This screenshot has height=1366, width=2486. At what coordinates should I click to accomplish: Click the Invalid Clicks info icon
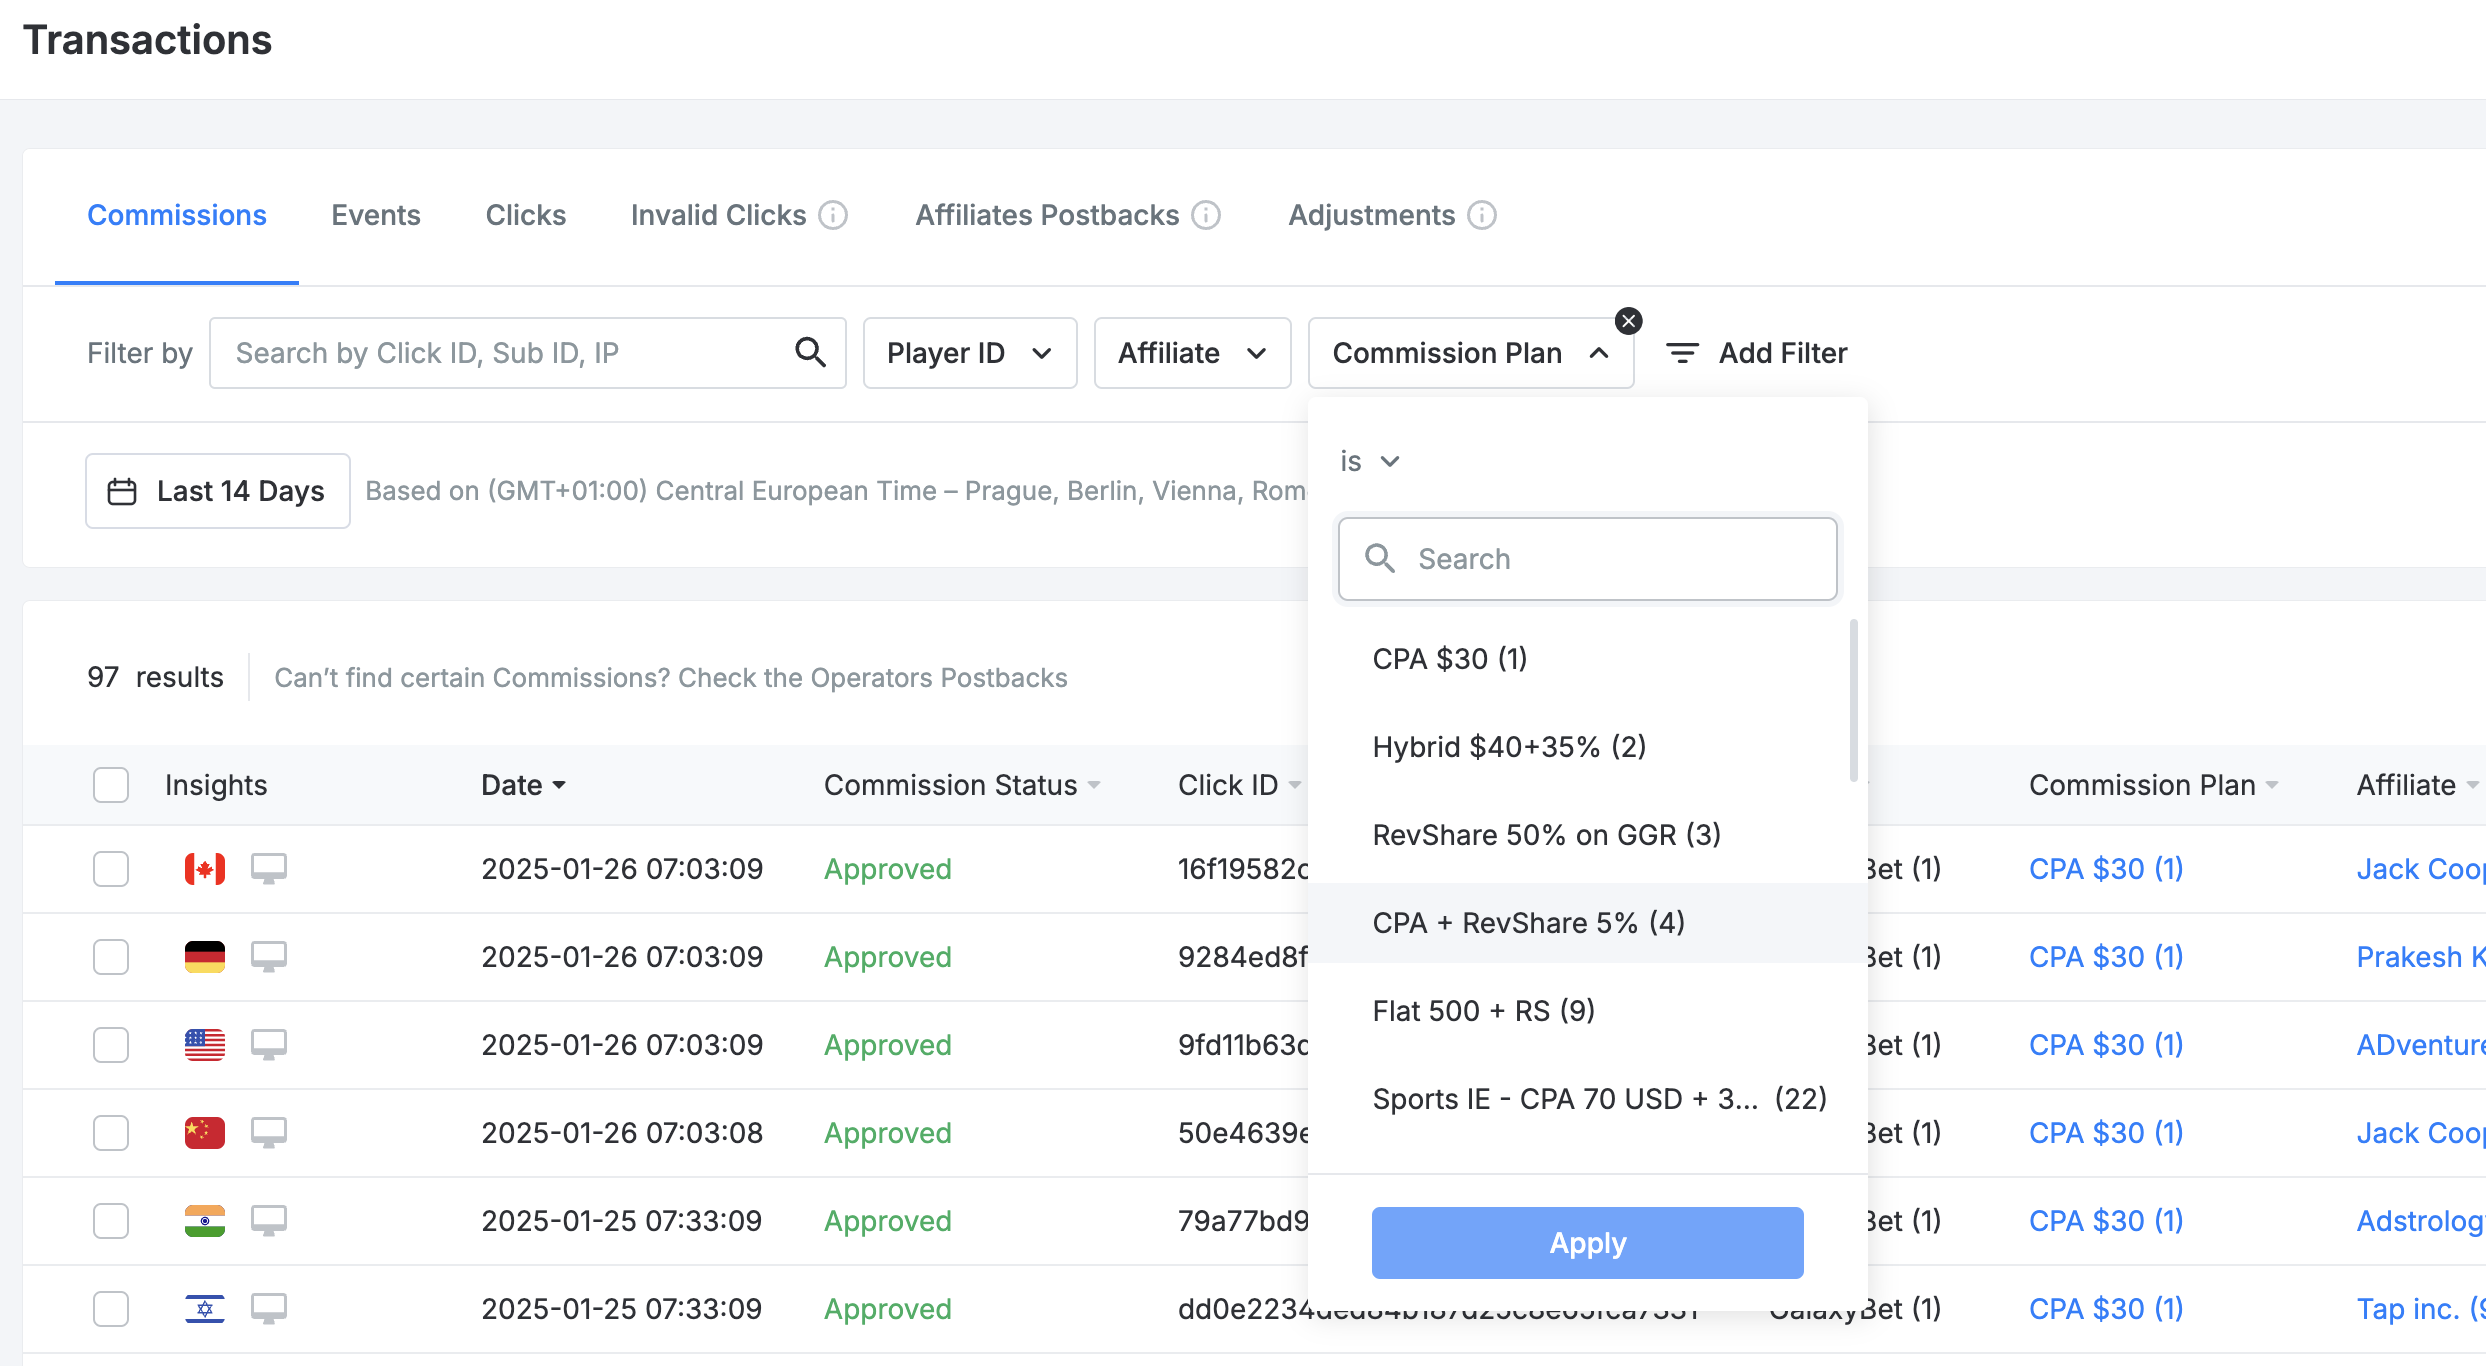click(x=833, y=215)
